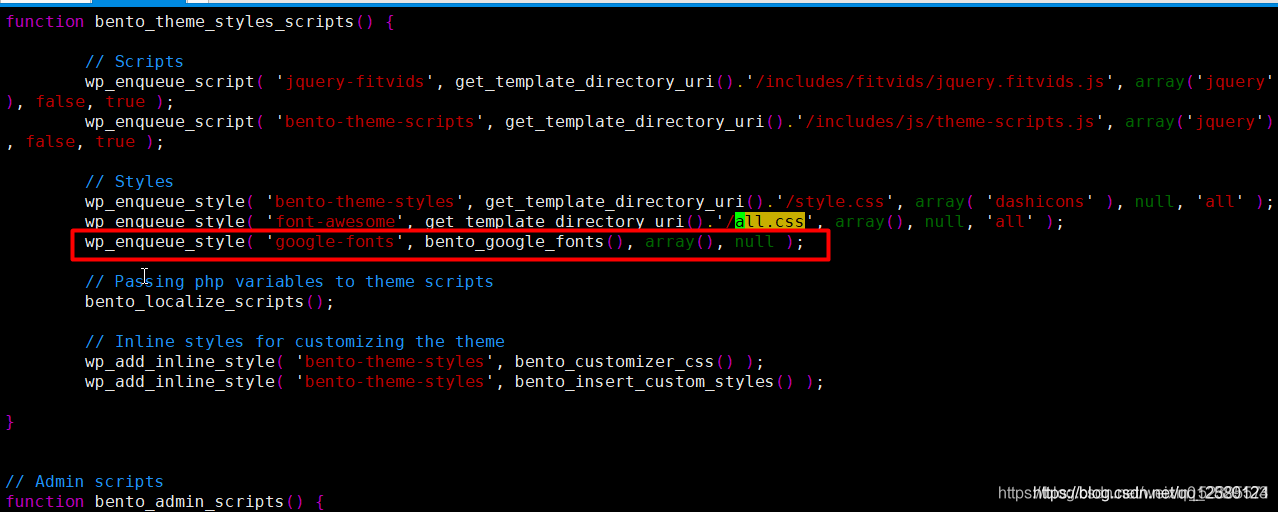This screenshot has width=1278, height=512.
Task: Click the highlighted all.css search match
Action: coord(770,221)
